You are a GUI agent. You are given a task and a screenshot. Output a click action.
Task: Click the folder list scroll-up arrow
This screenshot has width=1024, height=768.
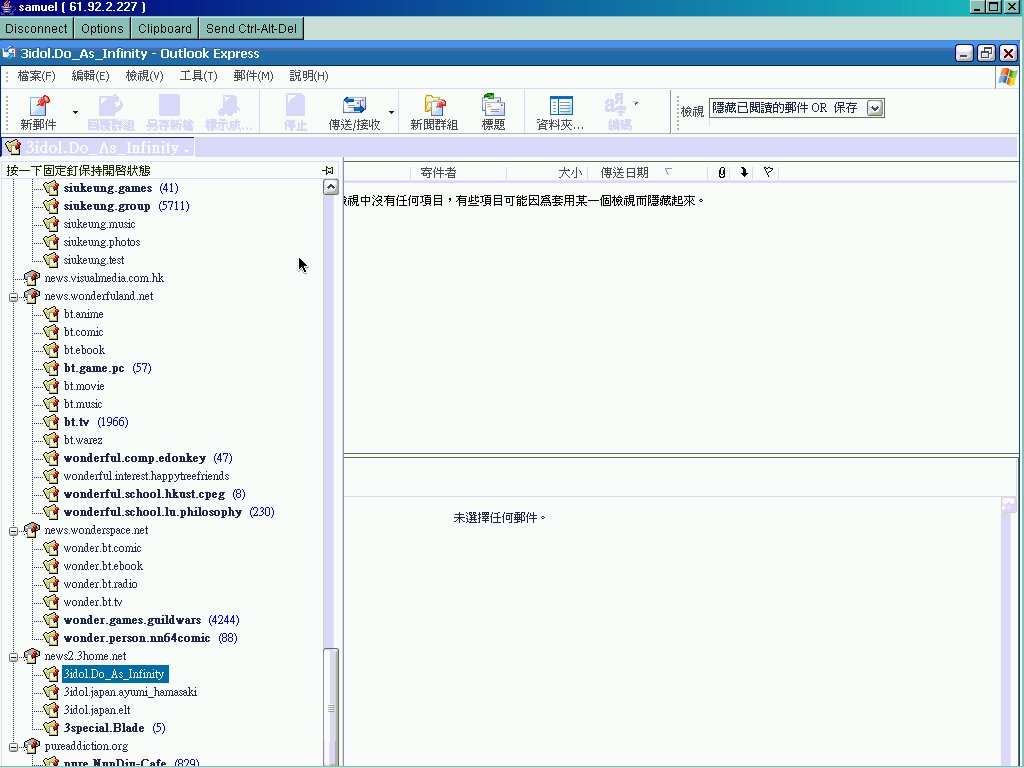click(331, 187)
